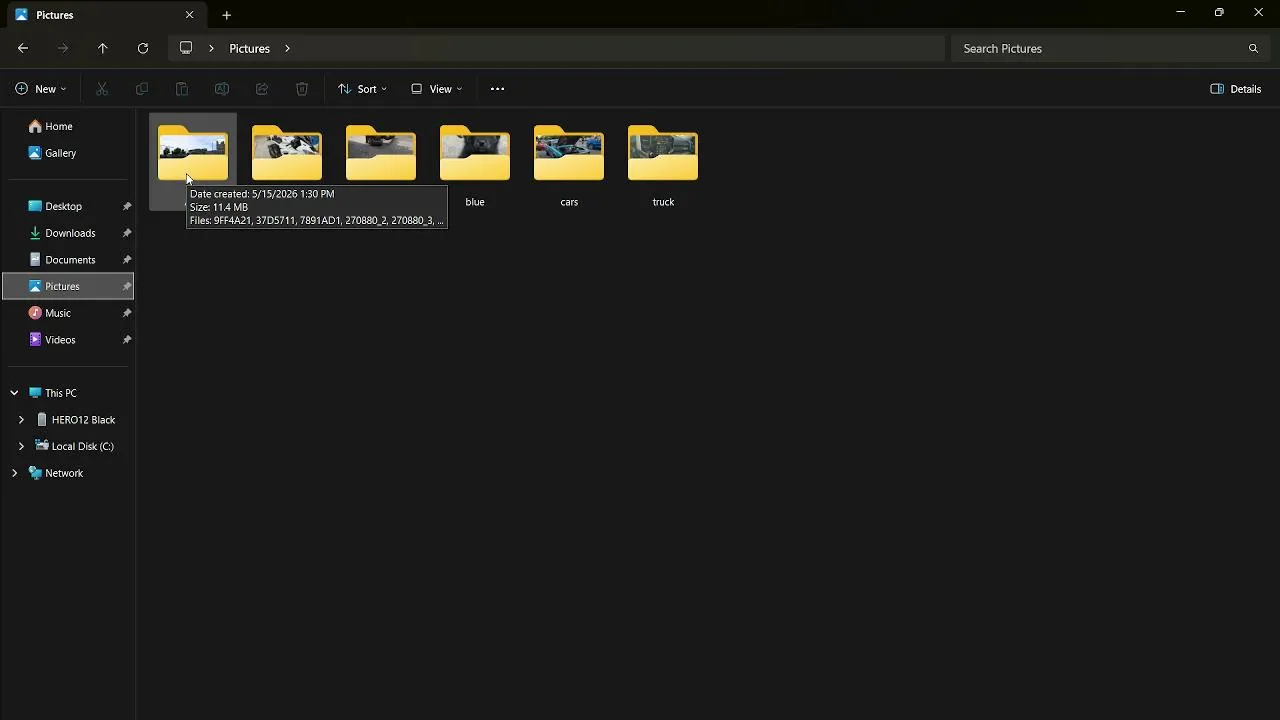Select Local Disk (C:)

(x=75, y=446)
